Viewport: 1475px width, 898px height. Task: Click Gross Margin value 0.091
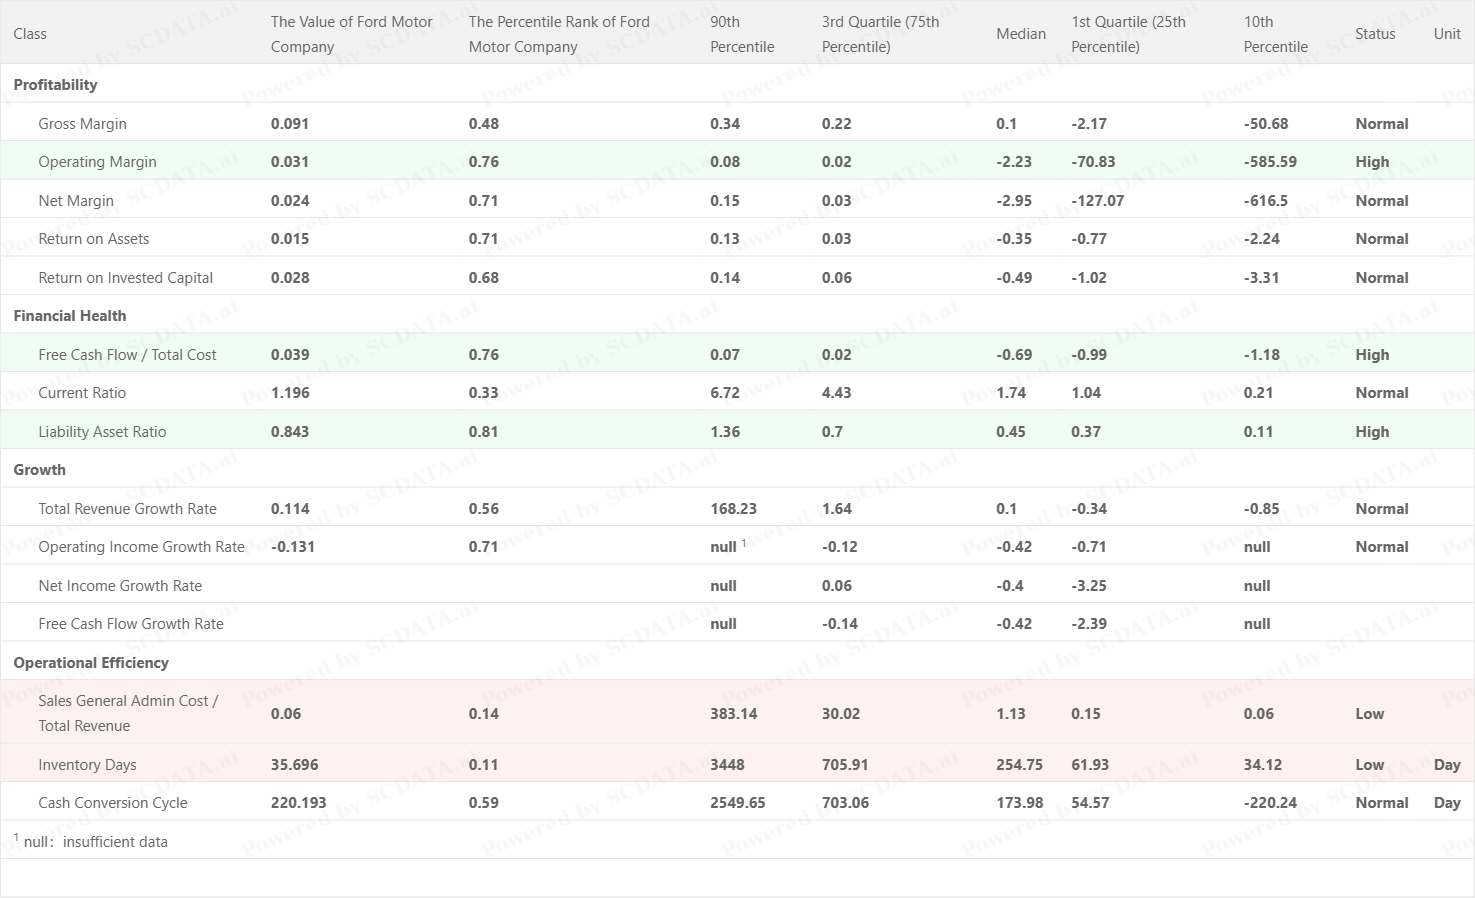pyautogui.click(x=290, y=124)
